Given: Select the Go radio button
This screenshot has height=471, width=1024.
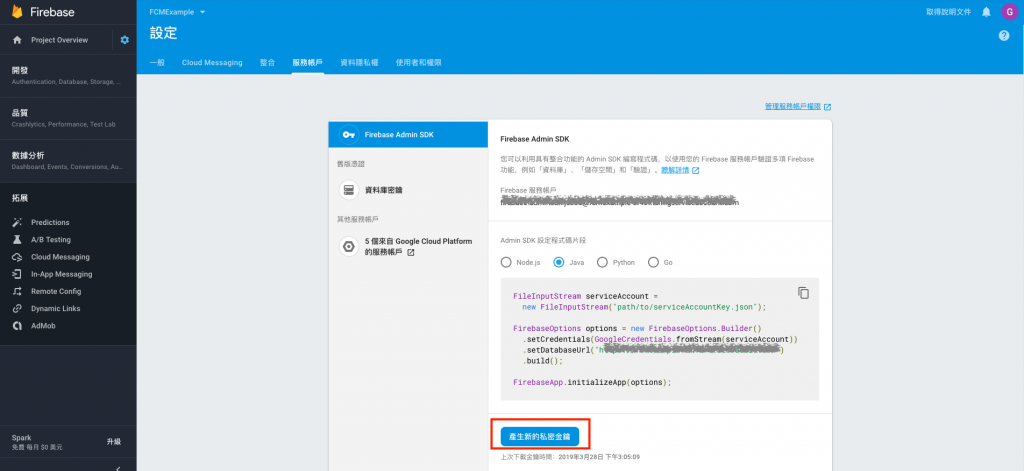Looking at the screenshot, I should point(653,262).
